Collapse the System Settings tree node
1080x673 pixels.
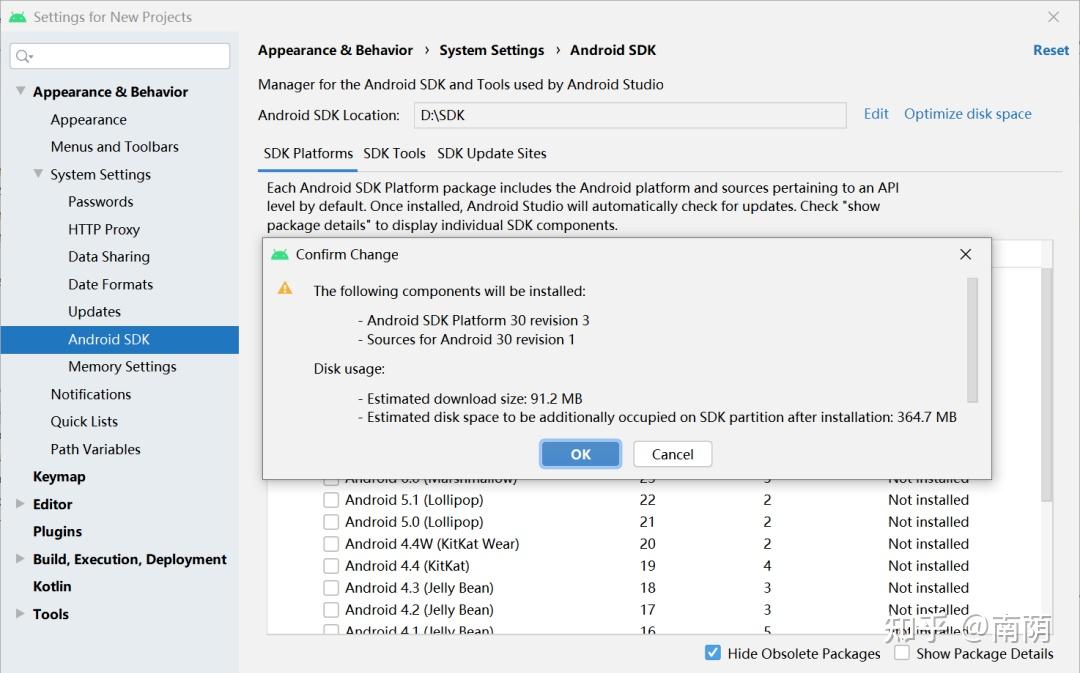[38, 174]
